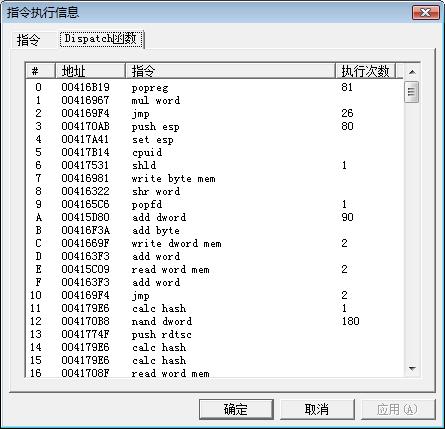Select row 14 'calc hash'
This screenshot has height=429, width=445.
[214, 347]
